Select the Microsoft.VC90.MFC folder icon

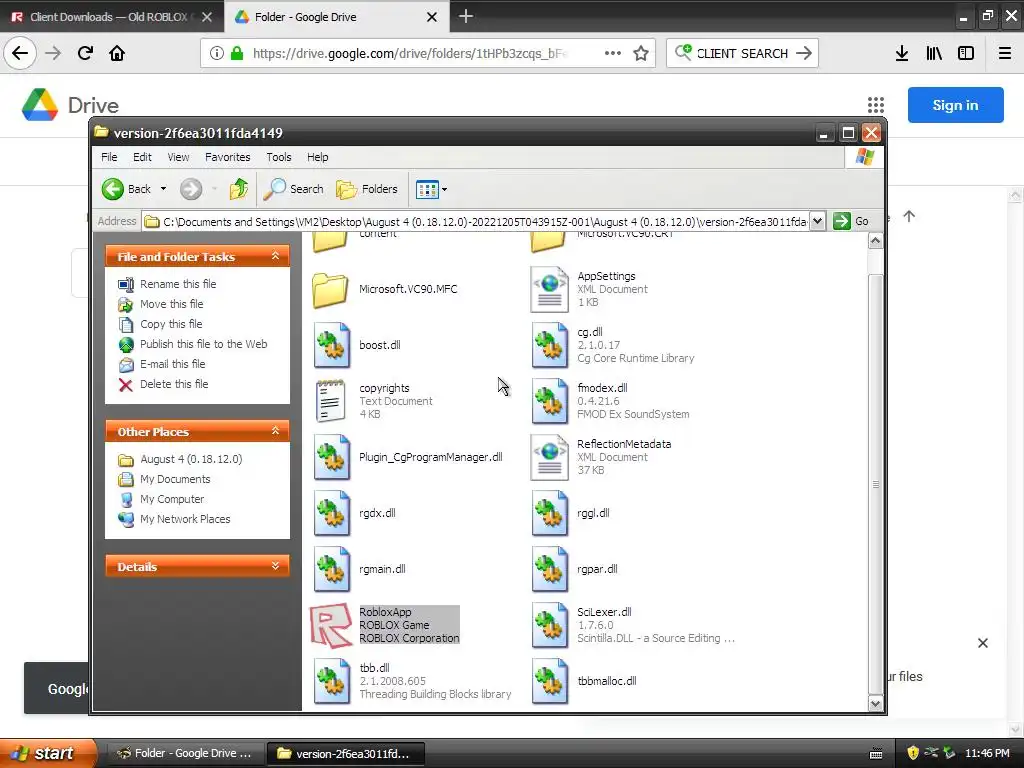coord(330,289)
